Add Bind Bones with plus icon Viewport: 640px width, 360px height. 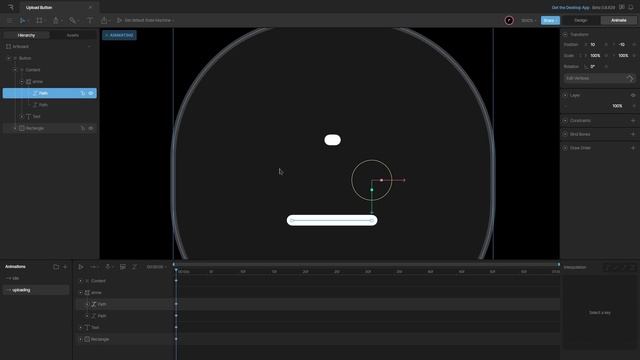coord(633,134)
